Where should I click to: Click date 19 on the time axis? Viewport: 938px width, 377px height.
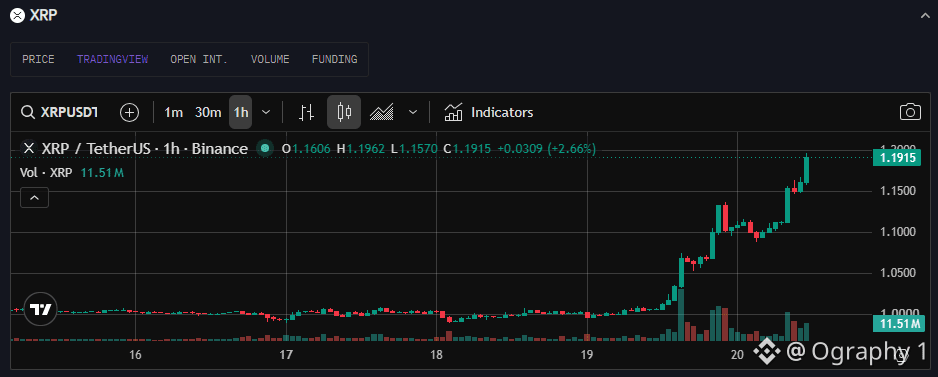click(x=587, y=355)
